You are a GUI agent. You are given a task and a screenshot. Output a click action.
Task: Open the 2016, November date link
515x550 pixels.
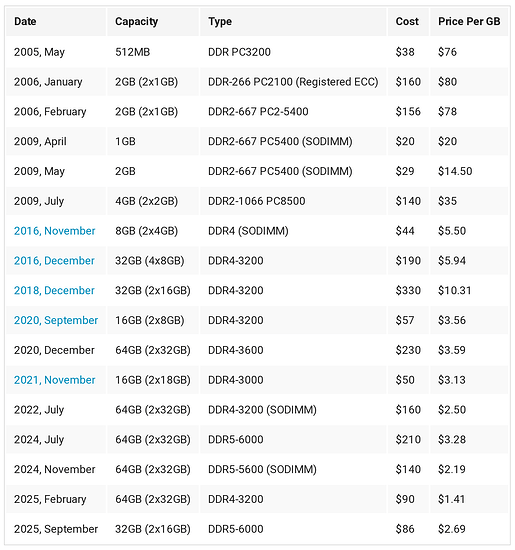point(54,231)
